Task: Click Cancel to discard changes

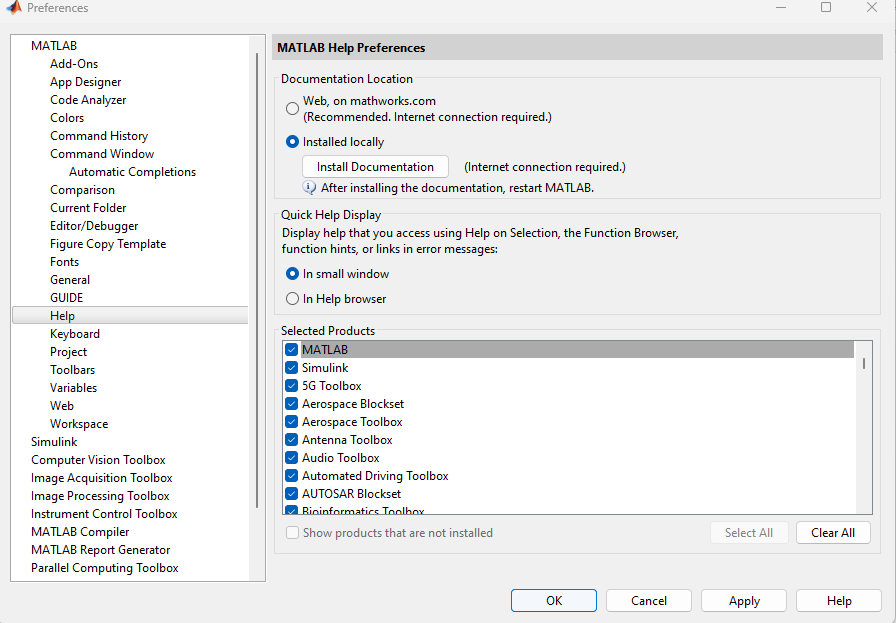Action: coord(649,601)
